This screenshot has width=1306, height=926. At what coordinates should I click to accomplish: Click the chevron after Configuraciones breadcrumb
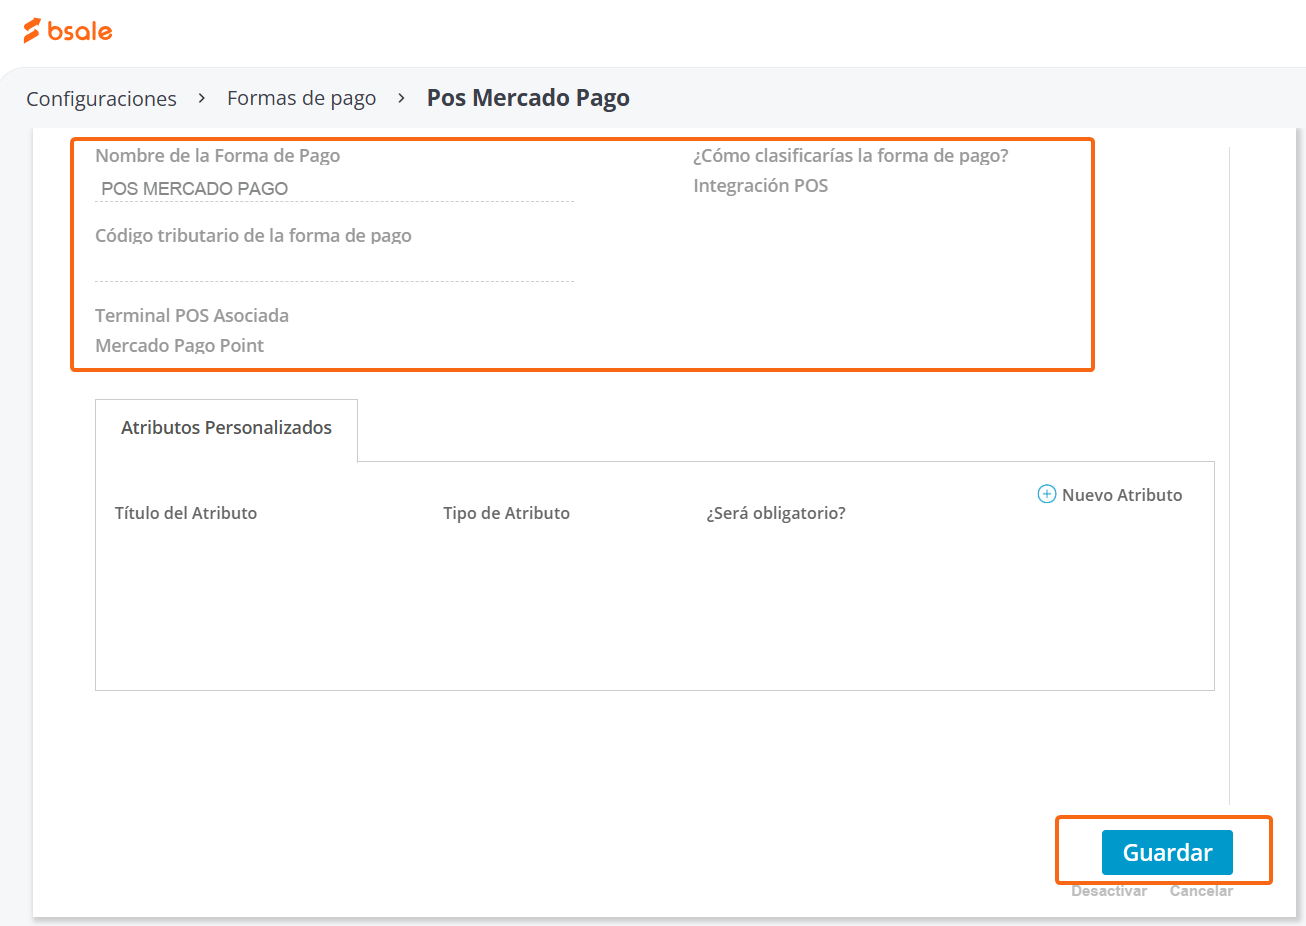(x=202, y=98)
